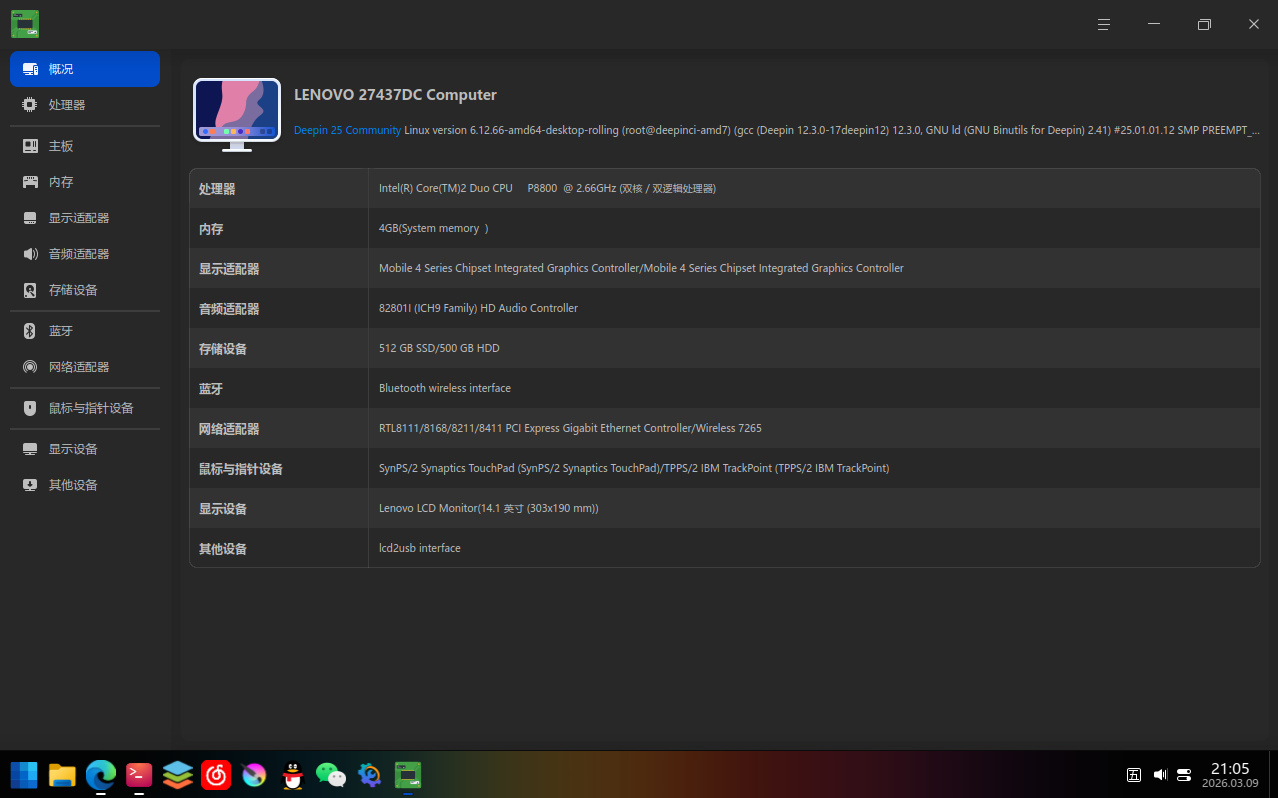Open the gear search app on taskbar

[369, 775]
